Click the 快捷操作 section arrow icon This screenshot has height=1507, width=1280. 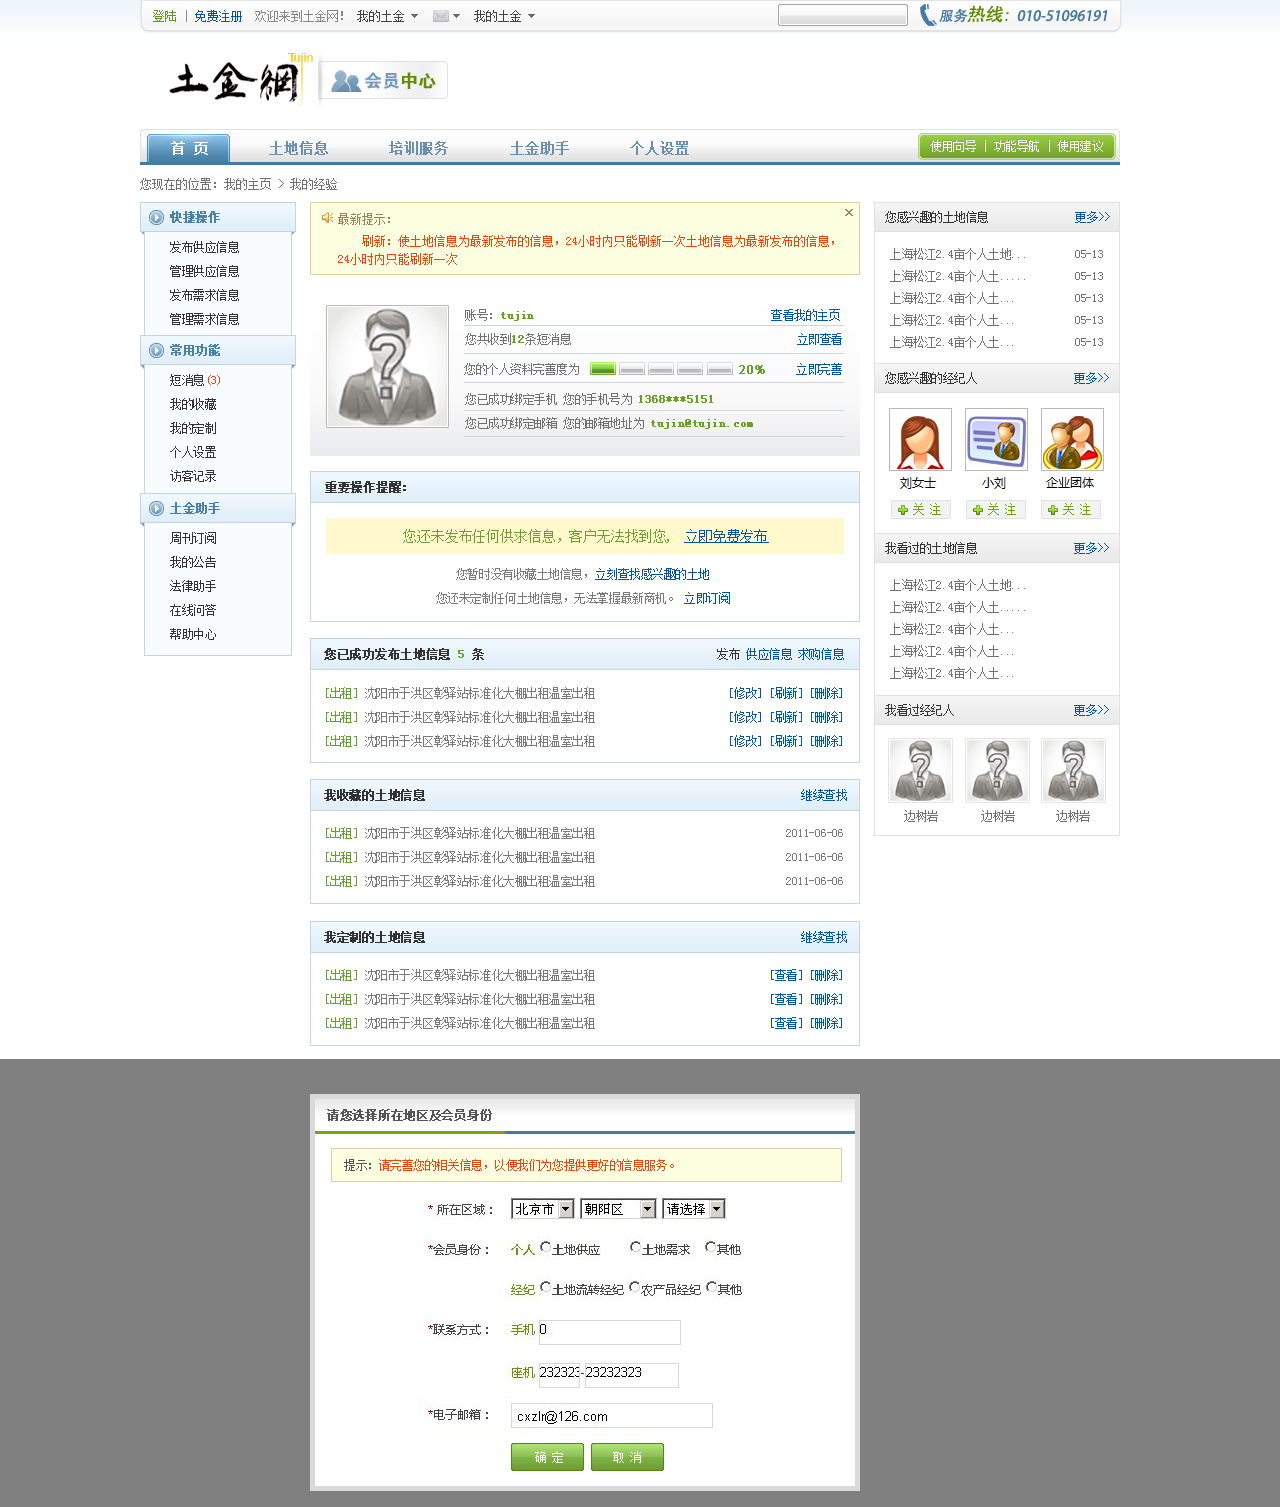pyautogui.click(x=156, y=217)
